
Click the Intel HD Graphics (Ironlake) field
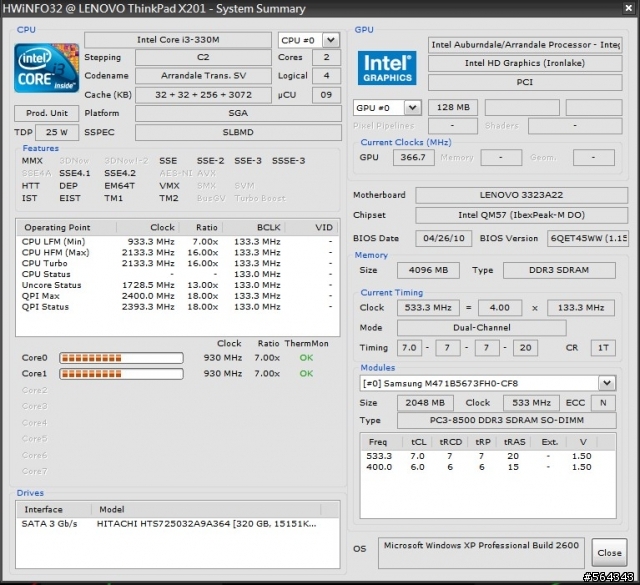(x=525, y=63)
